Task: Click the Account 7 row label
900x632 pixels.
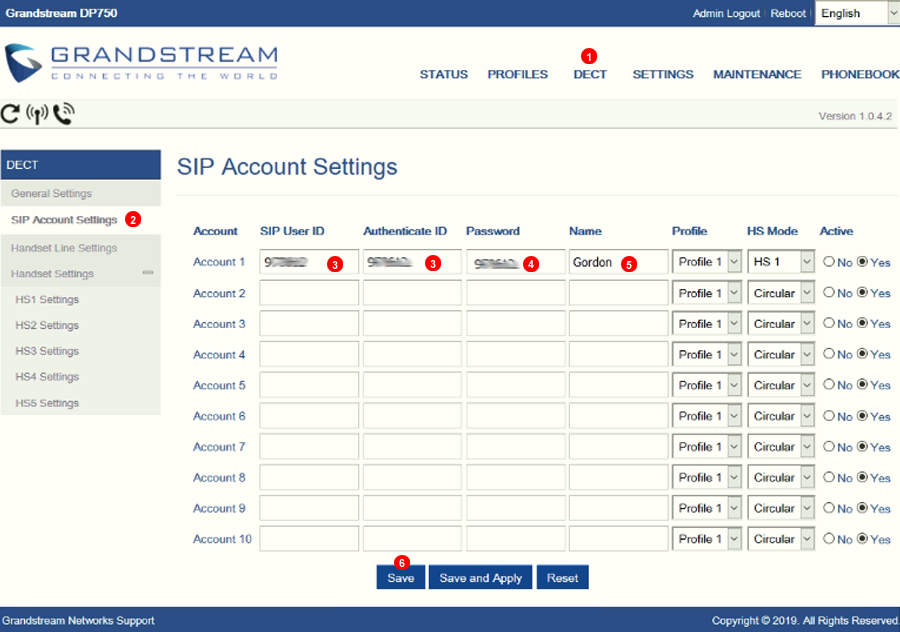Action: [219, 447]
